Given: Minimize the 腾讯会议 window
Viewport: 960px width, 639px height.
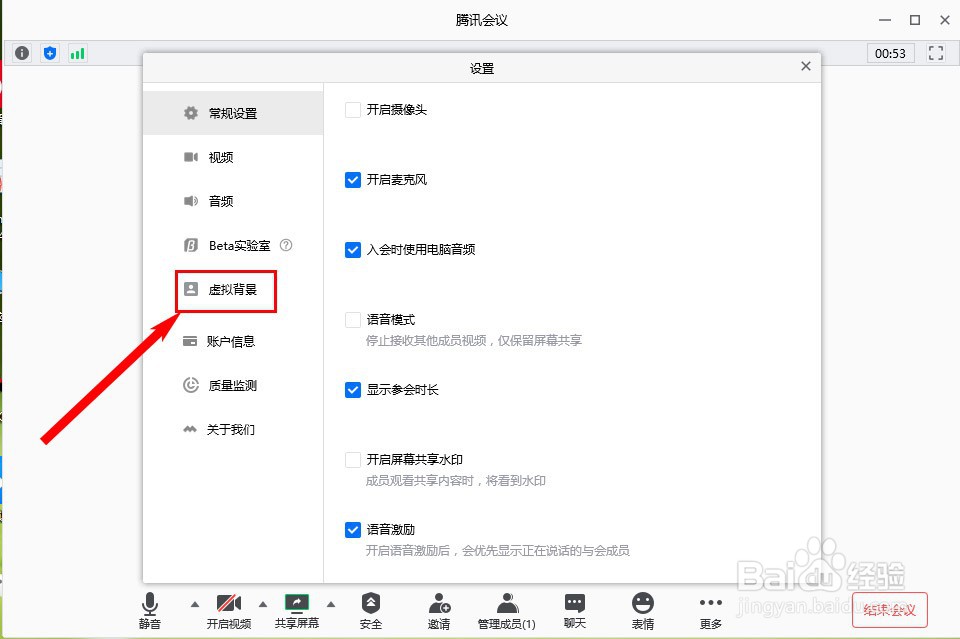Looking at the screenshot, I should pyautogui.click(x=885, y=20).
